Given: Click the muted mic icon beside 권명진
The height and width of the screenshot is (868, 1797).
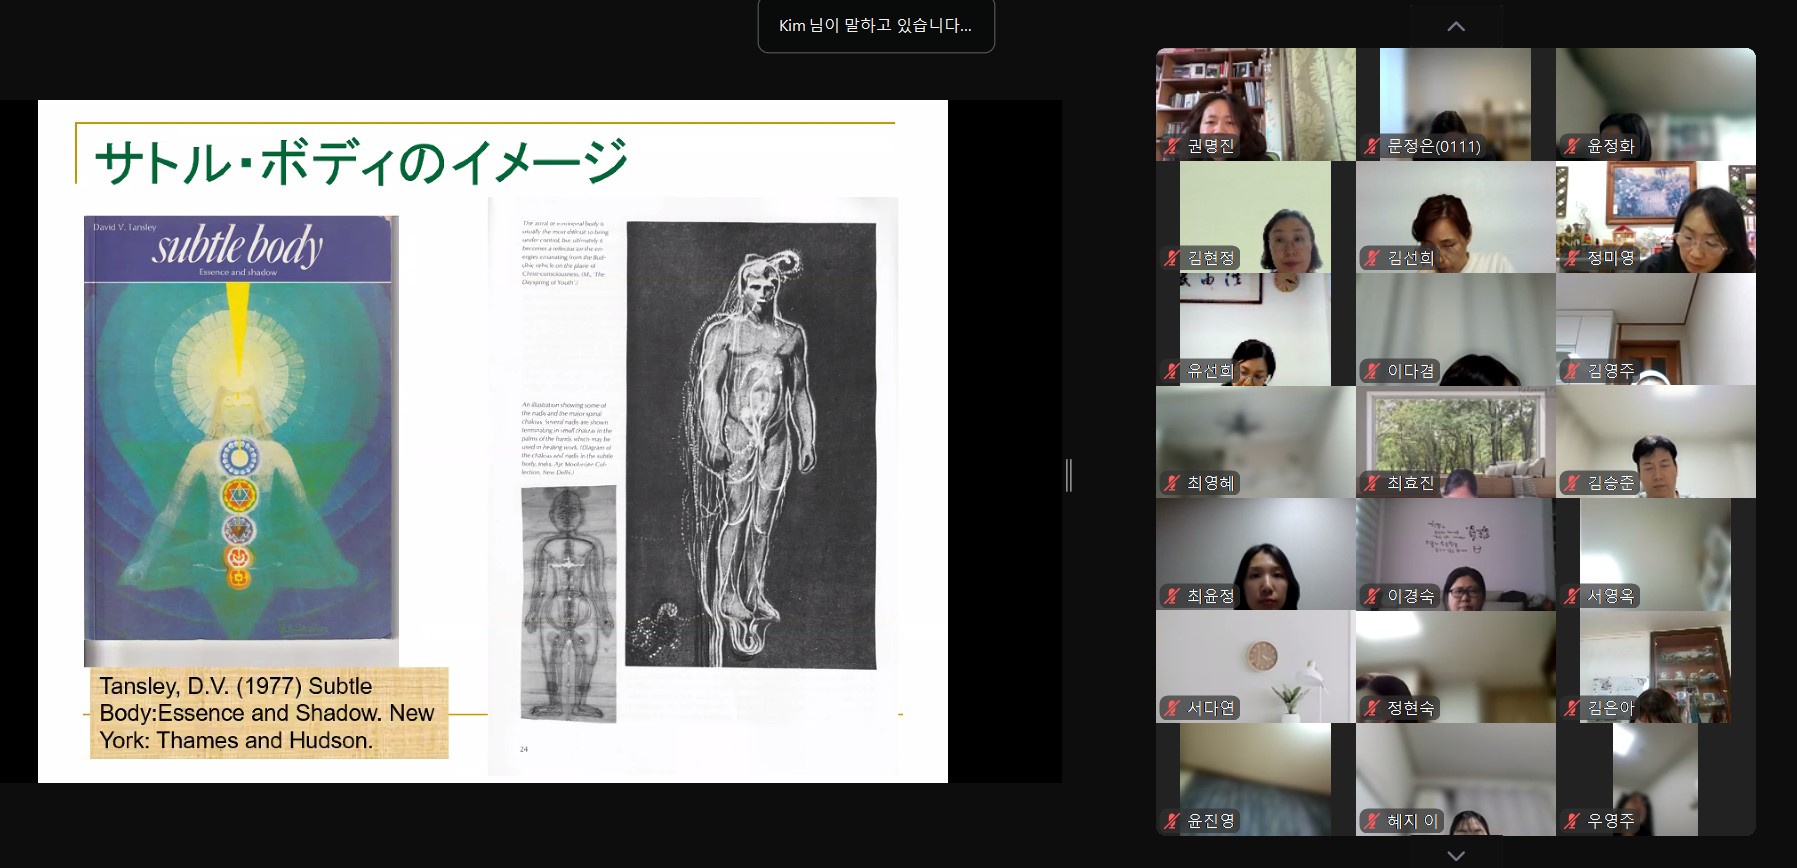Looking at the screenshot, I should (1172, 146).
